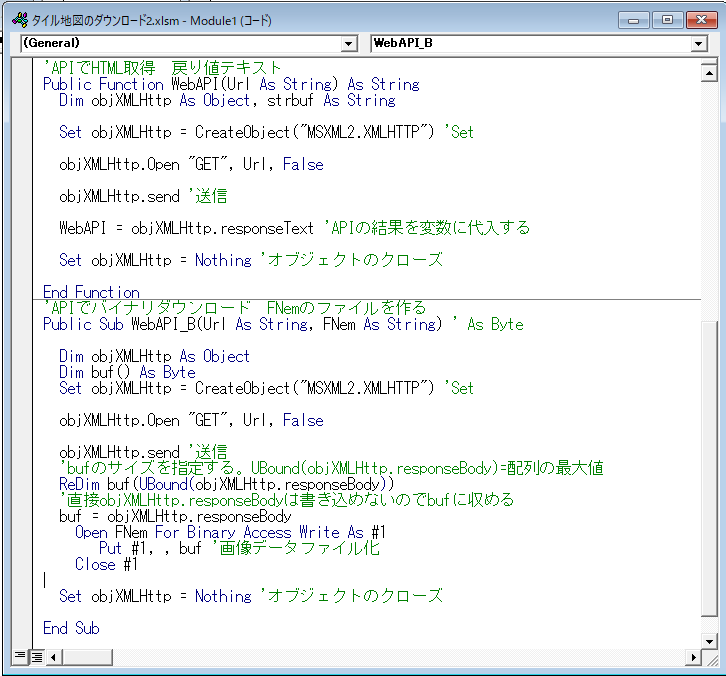Viewport: 726px width, 676px height.
Task: Minimize the Module1 code window
Action: pos(633,20)
